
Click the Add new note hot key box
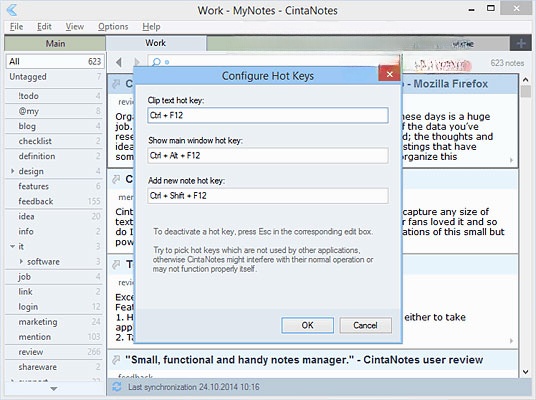(x=268, y=196)
